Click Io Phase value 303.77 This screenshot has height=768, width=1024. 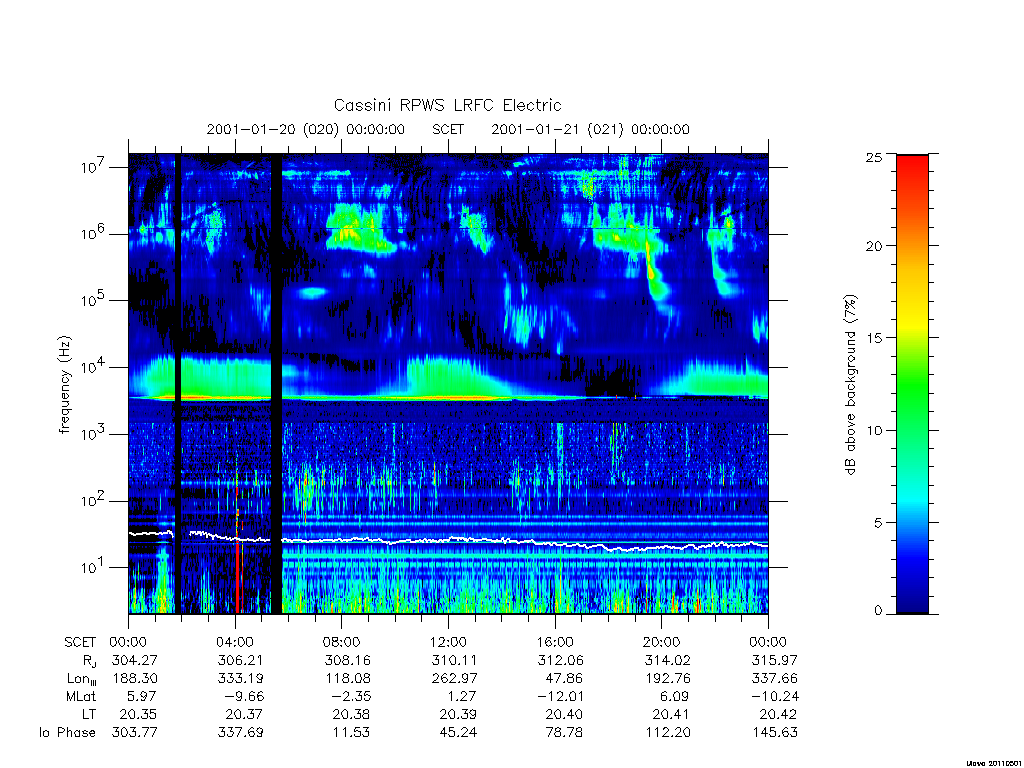[135, 733]
